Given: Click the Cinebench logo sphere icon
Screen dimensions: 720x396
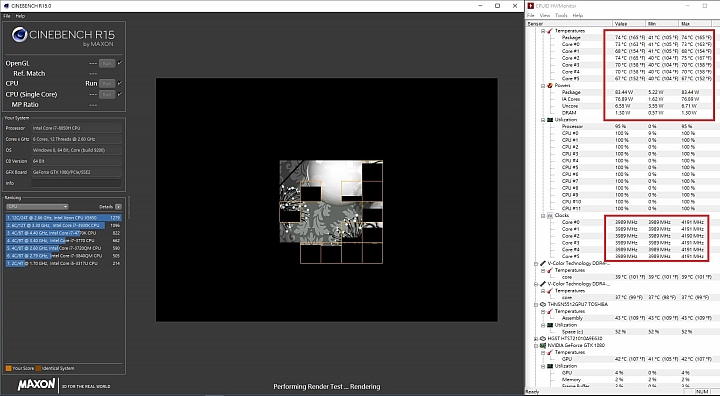Looking at the screenshot, I should pyautogui.click(x=19, y=34).
